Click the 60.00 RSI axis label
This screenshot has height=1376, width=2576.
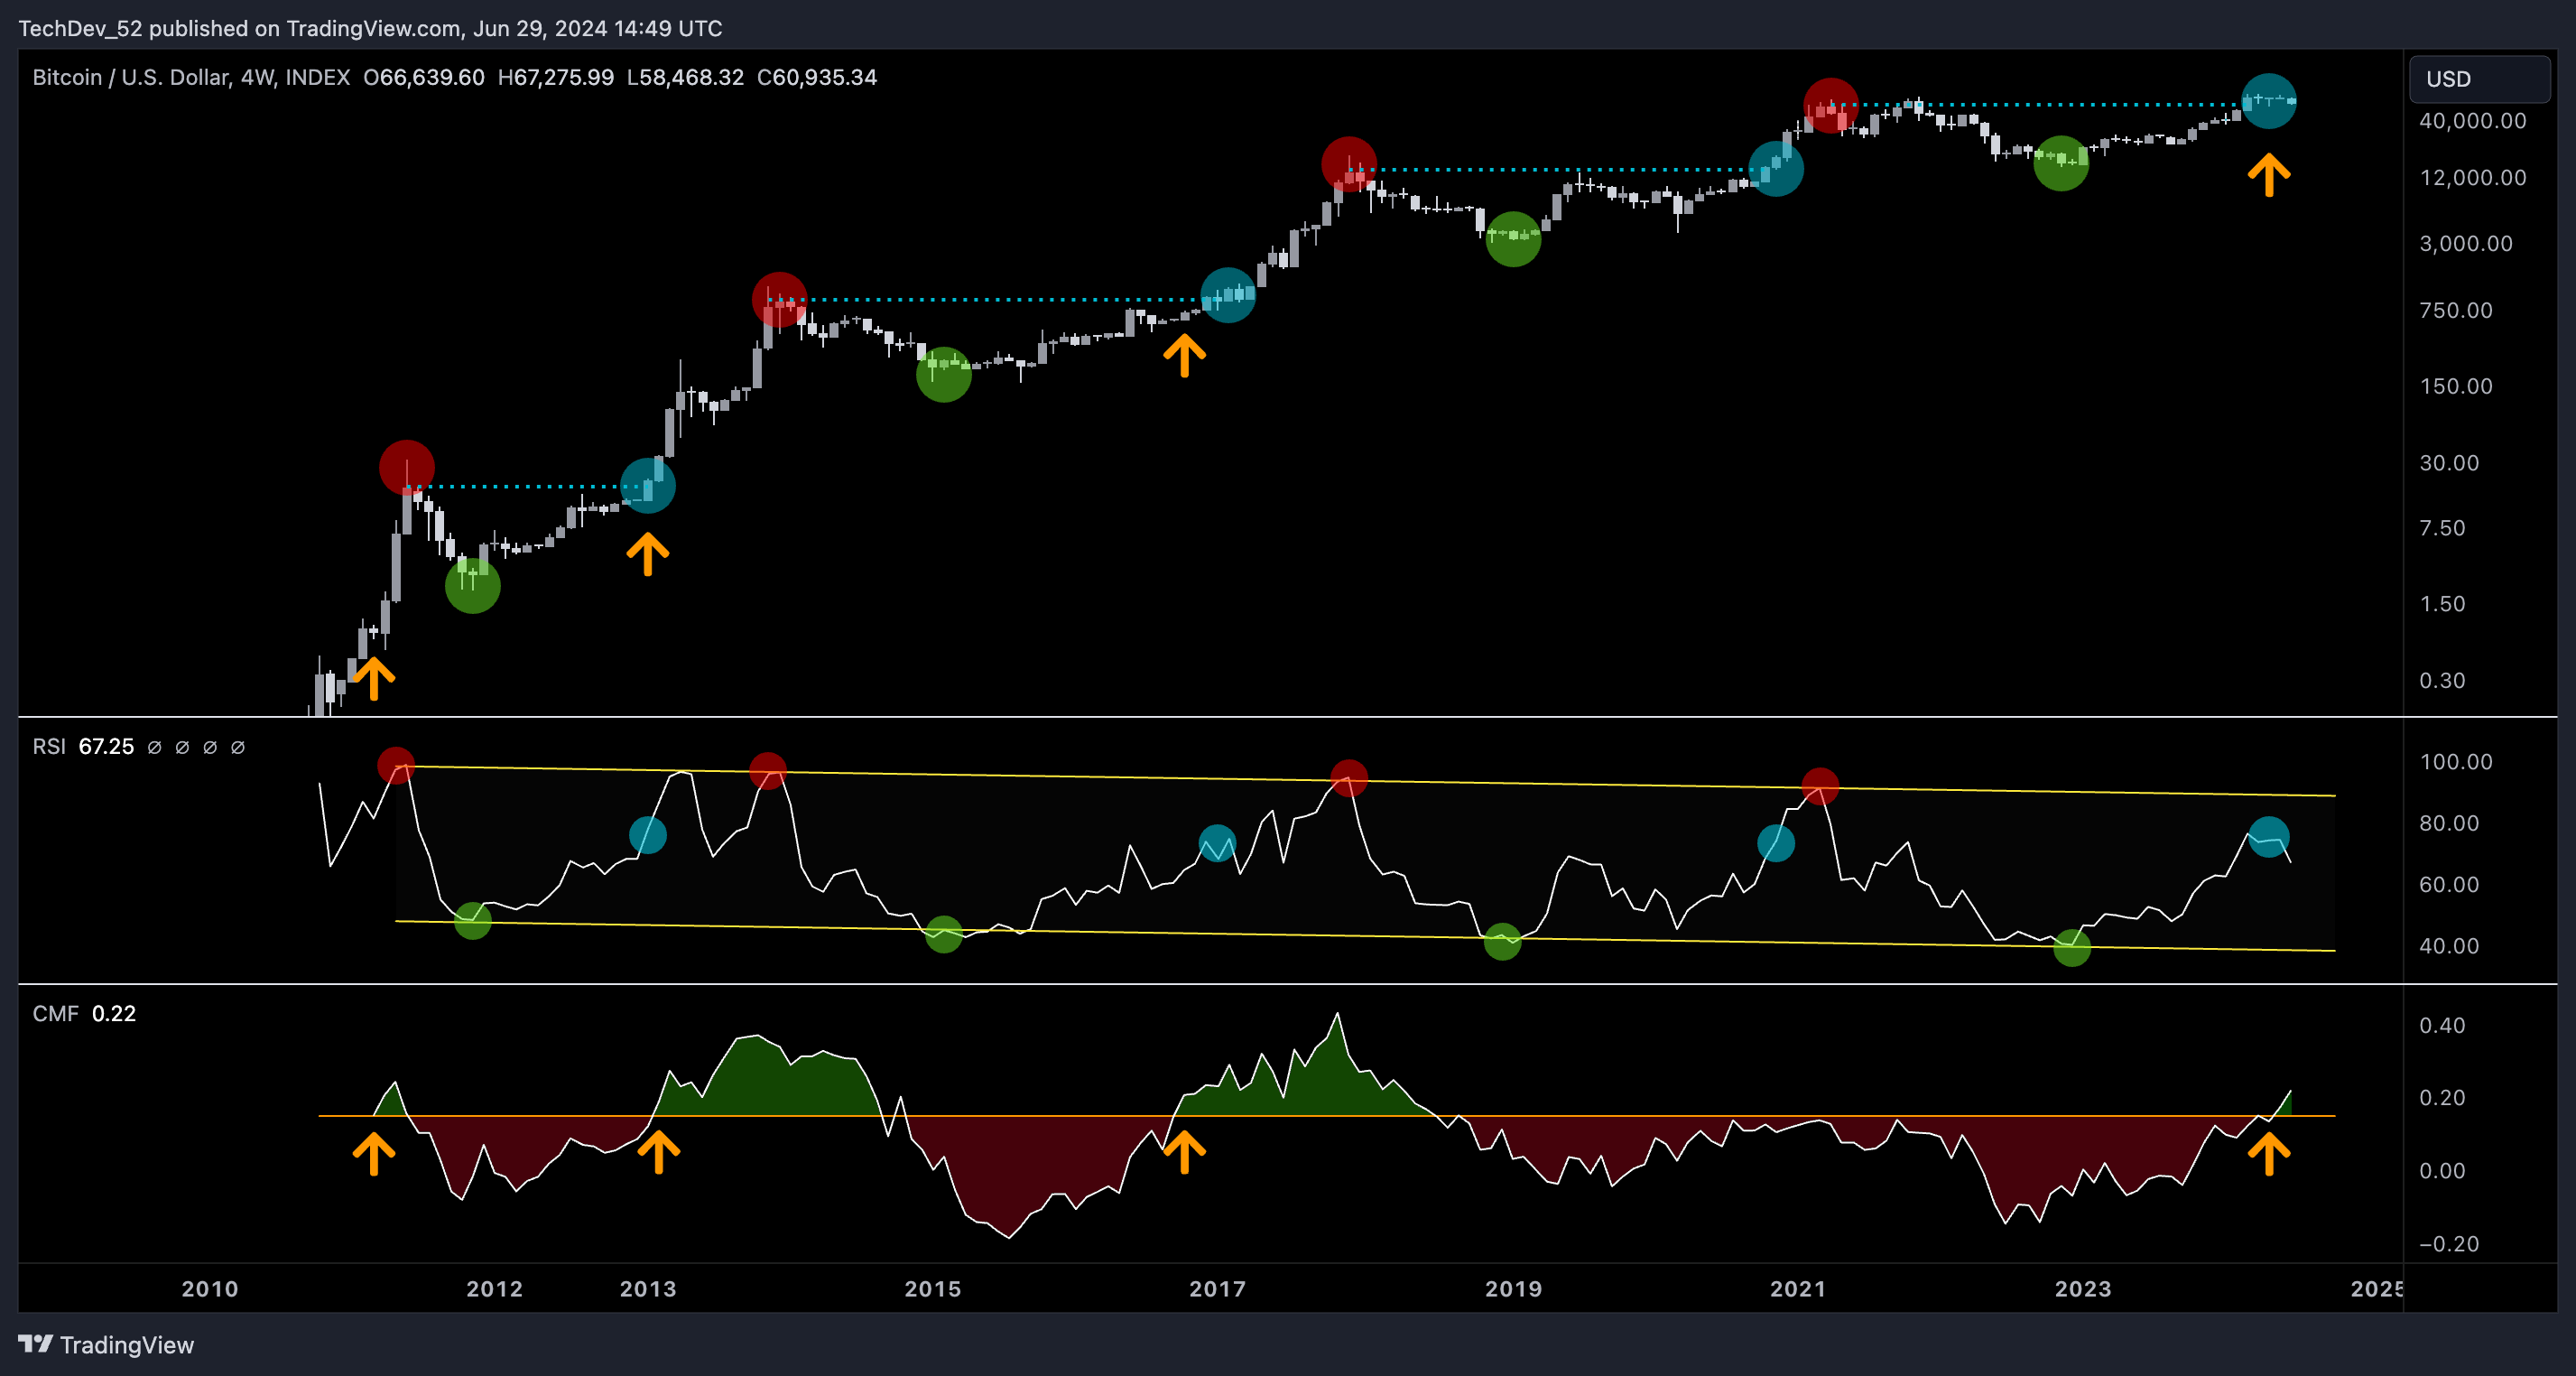[2449, 885]
